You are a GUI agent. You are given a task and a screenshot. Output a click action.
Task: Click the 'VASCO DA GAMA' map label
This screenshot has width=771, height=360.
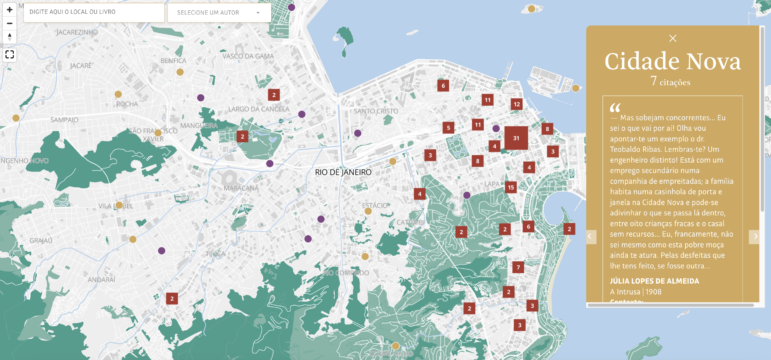248,56
